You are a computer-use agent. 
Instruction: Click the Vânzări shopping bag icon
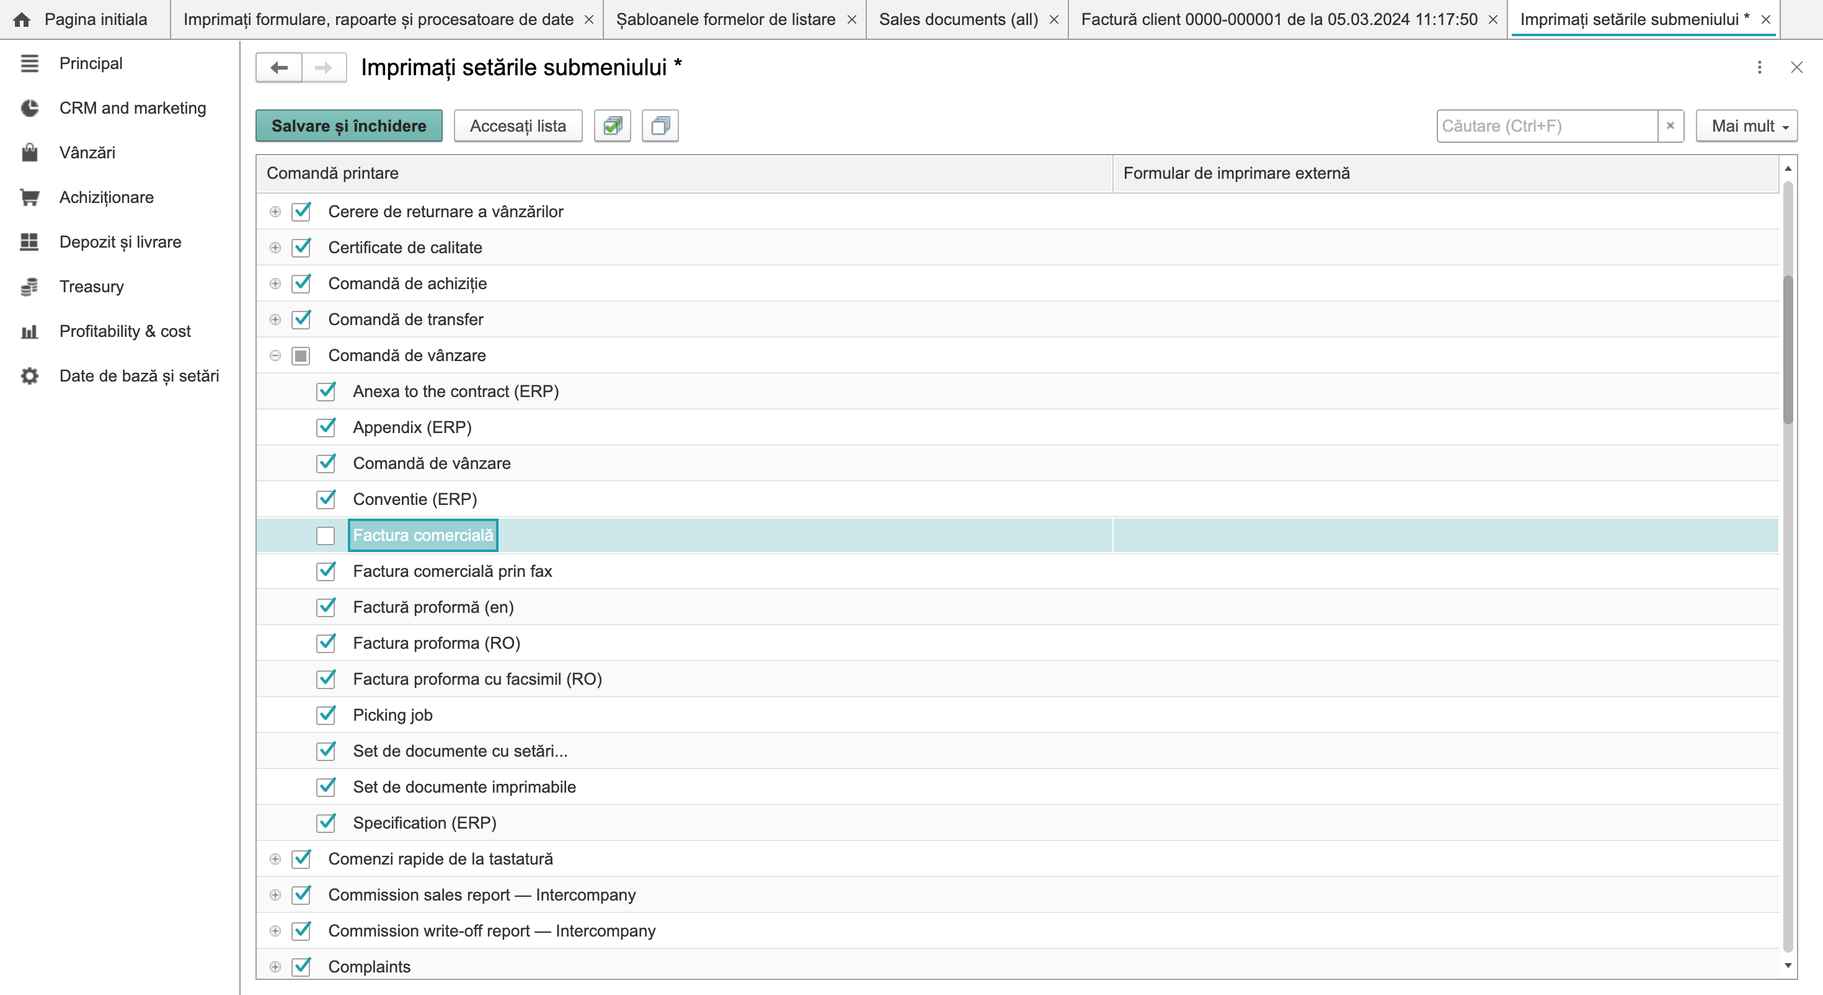pos(30,153)
